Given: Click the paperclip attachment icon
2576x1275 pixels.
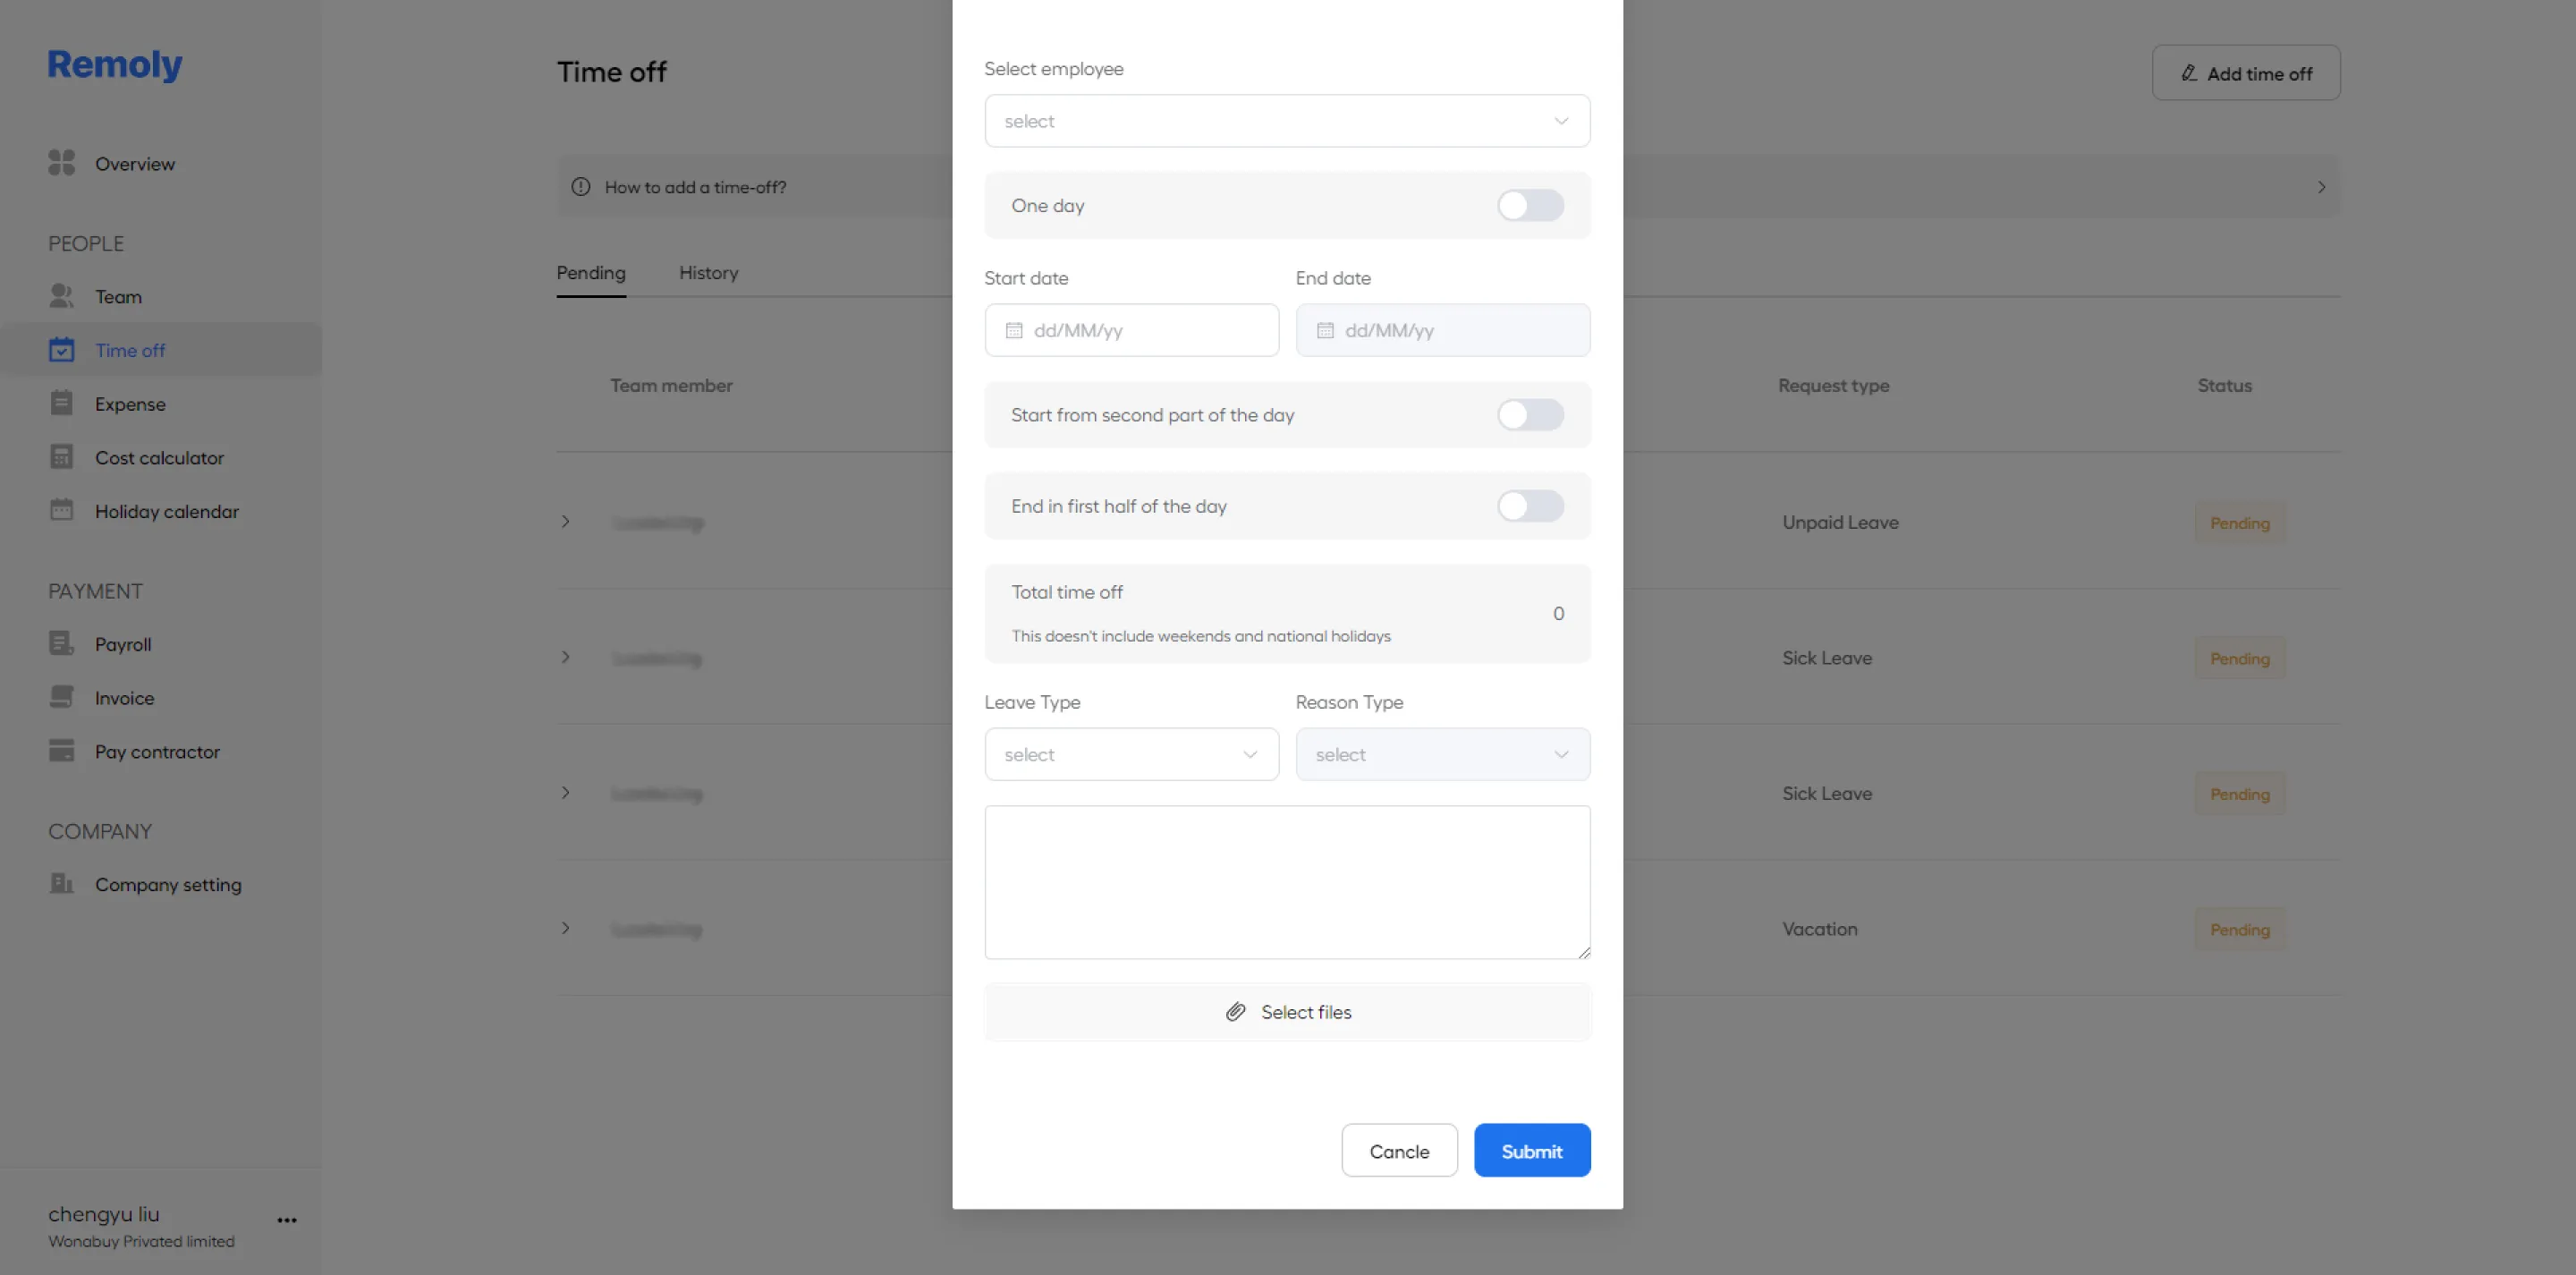Looking at the screenshot, I should [1236, 1012].
